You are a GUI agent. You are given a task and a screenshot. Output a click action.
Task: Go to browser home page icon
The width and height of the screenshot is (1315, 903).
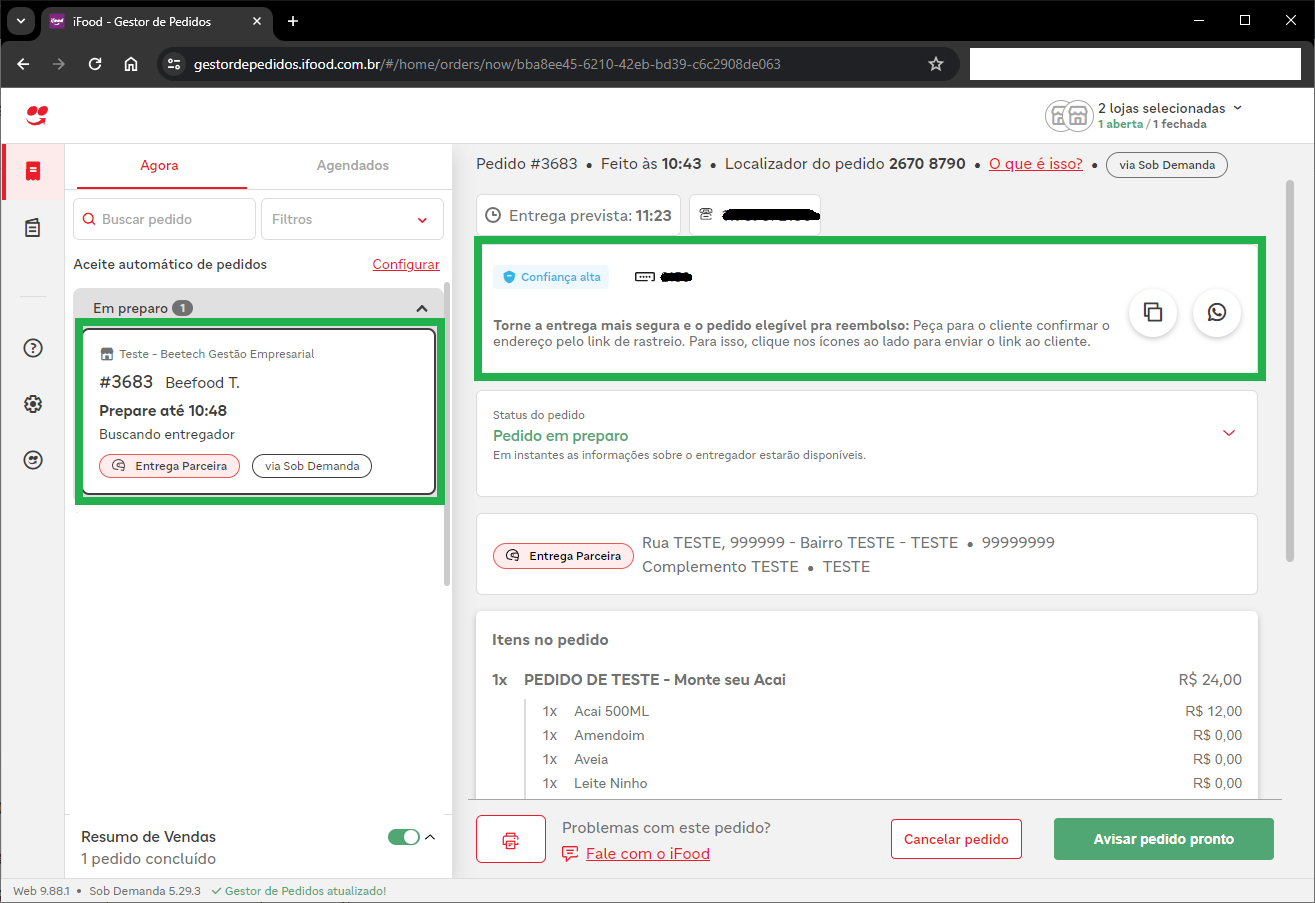pos(131,64)
